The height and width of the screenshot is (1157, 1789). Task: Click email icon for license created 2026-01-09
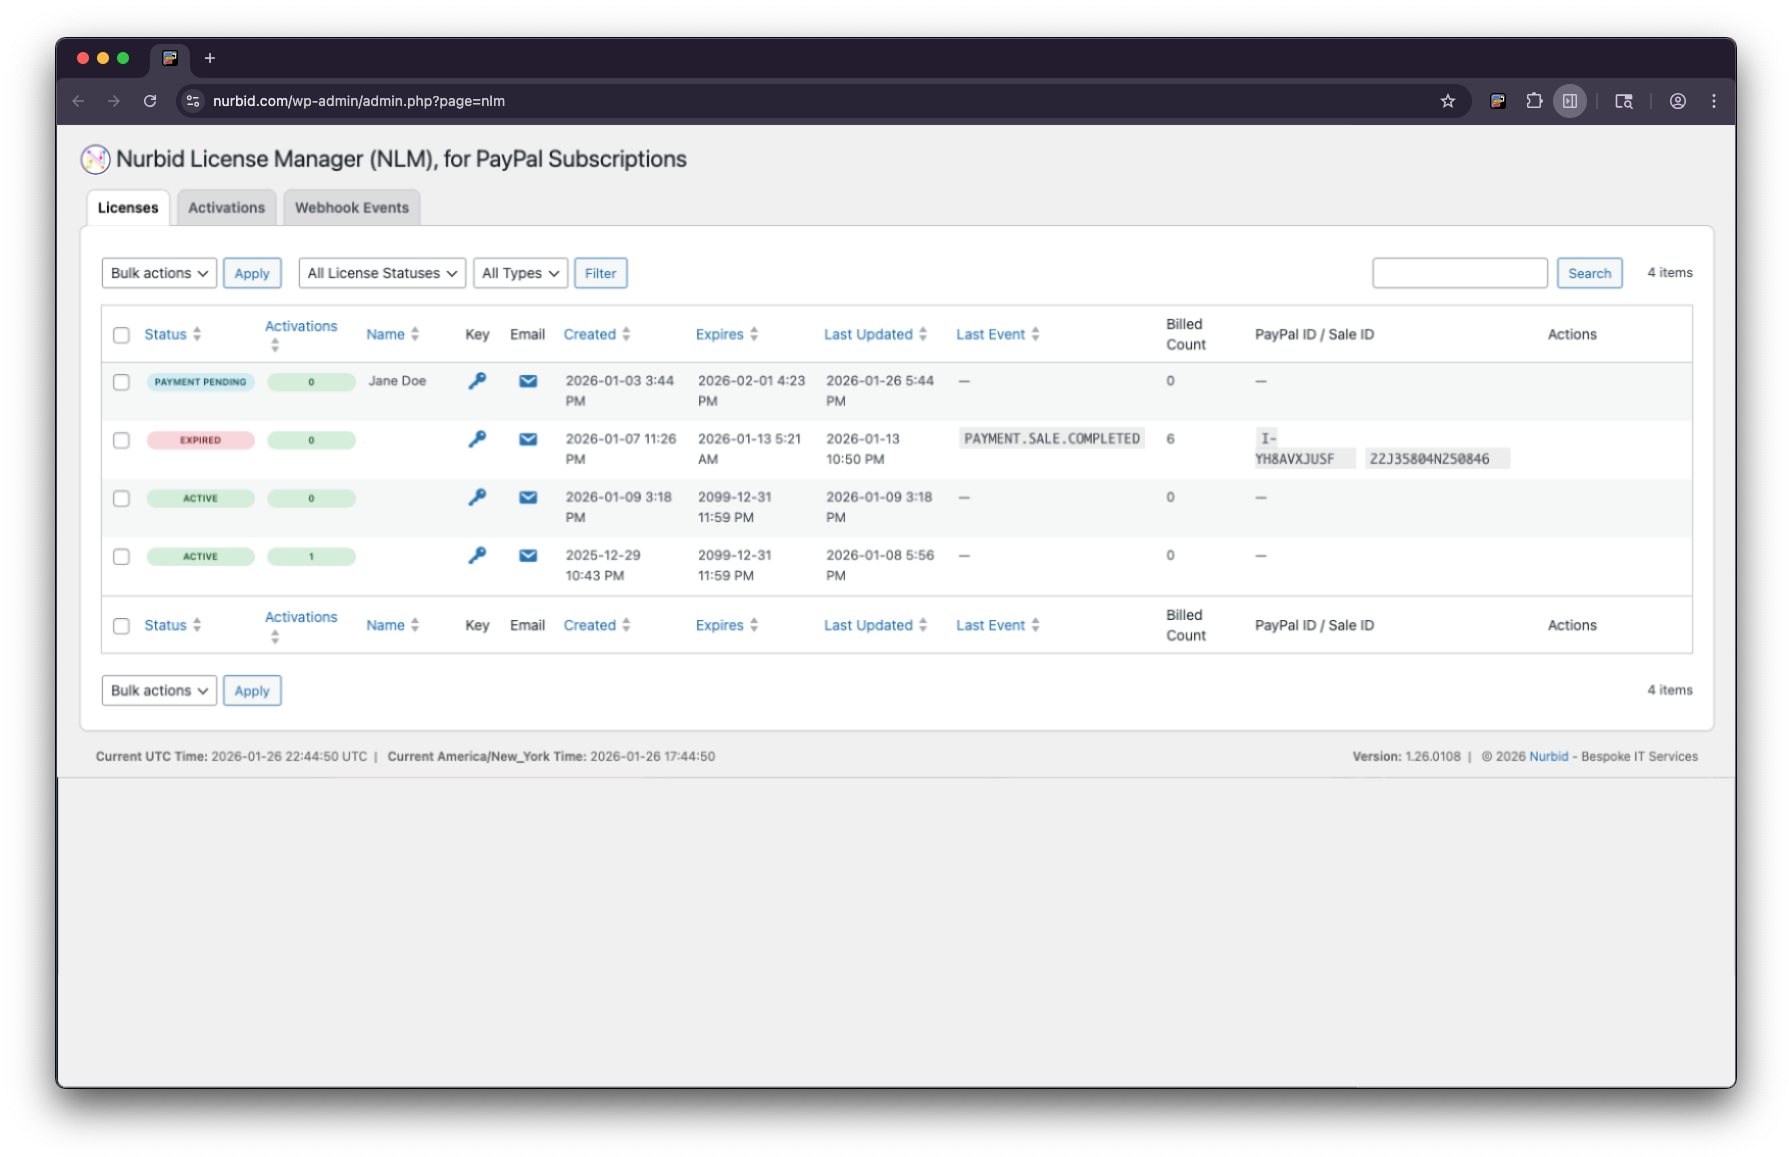[528, 497]
